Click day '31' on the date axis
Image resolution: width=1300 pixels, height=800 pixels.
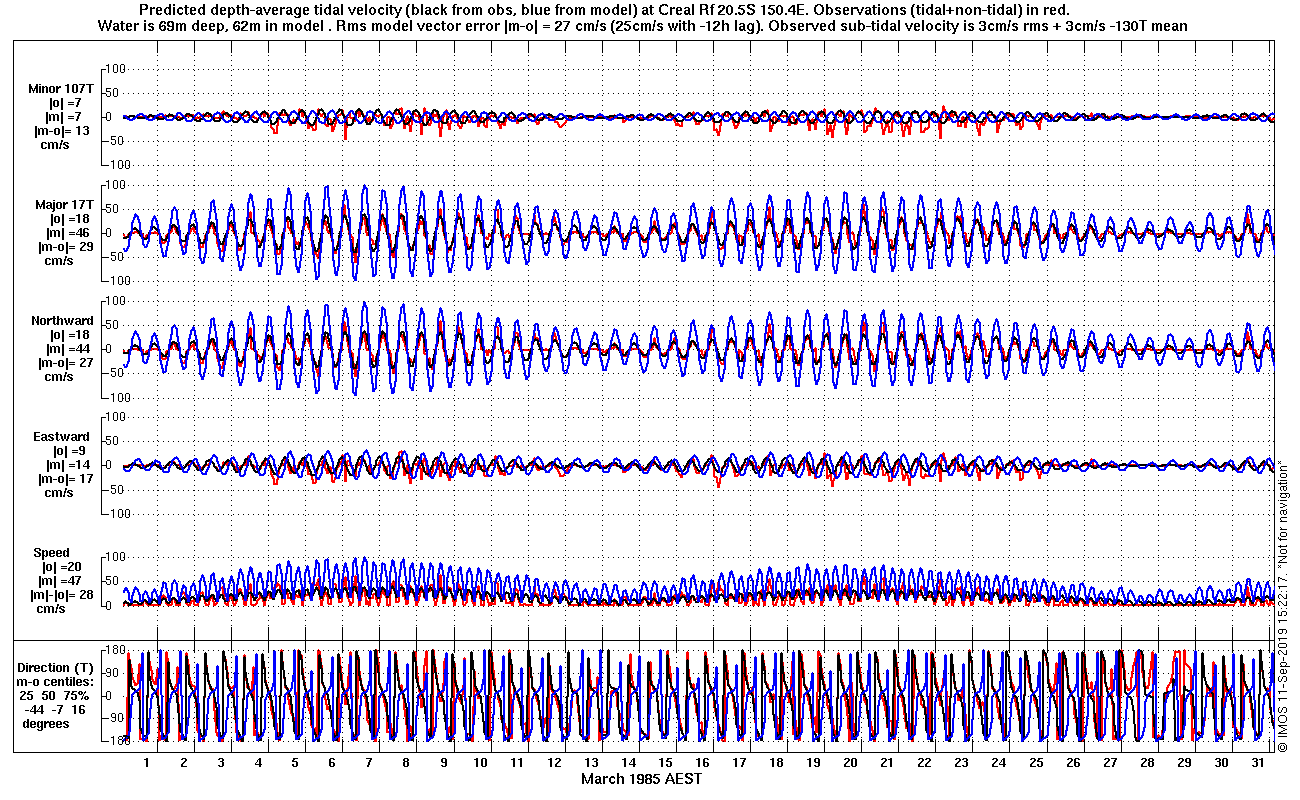tap(1257, 763)
